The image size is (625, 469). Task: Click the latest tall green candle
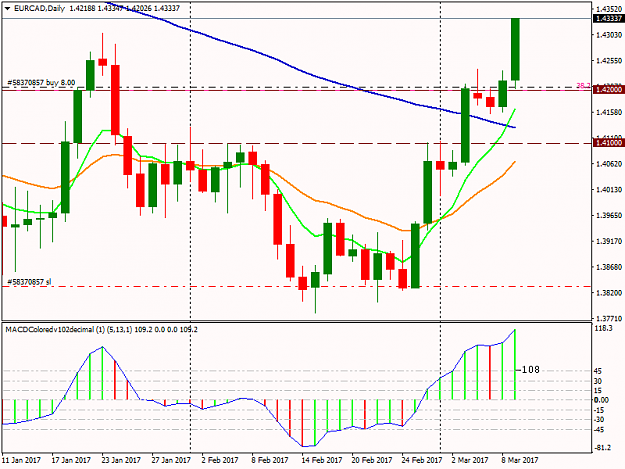515,49
